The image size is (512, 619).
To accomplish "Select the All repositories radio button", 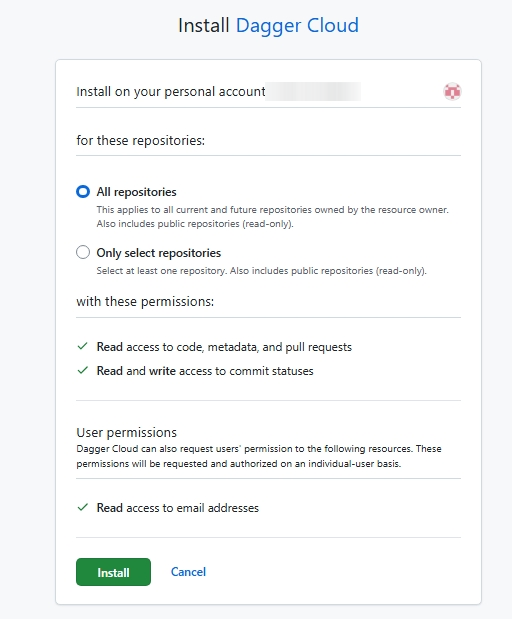I will (x=83, y=192).
